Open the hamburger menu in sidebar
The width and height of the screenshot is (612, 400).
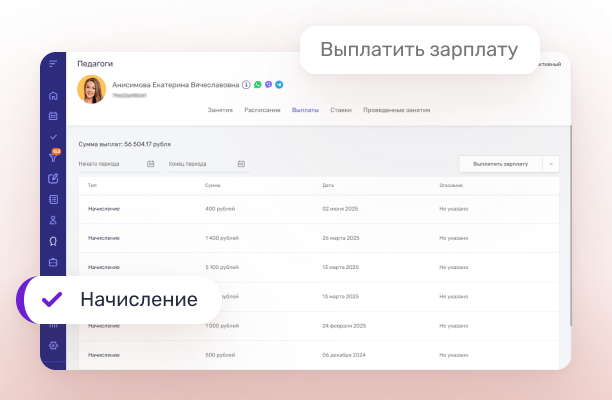point(53,63)
